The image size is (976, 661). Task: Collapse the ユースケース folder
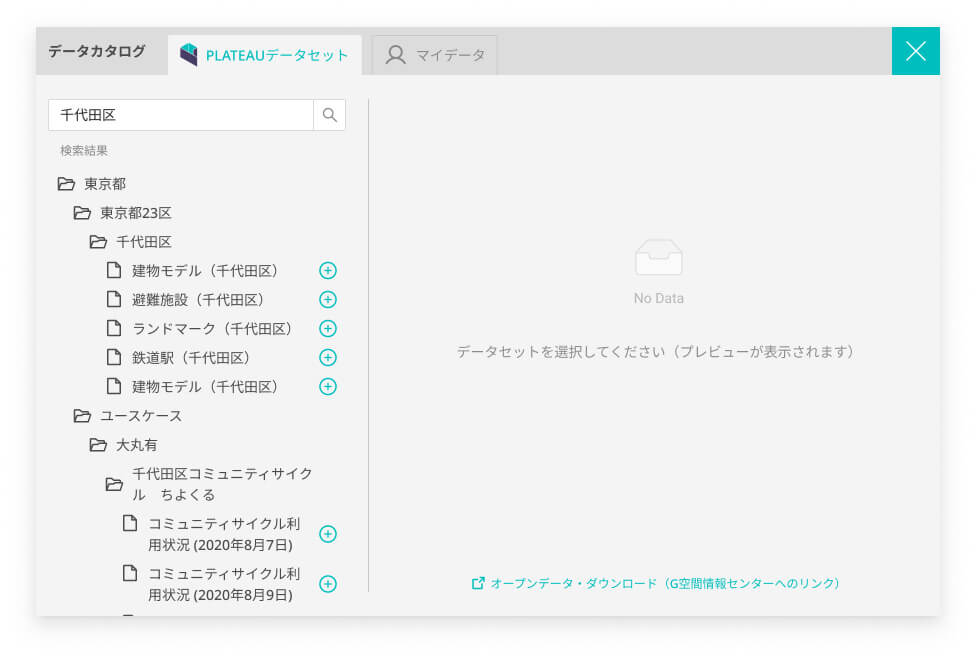(128, 416)
